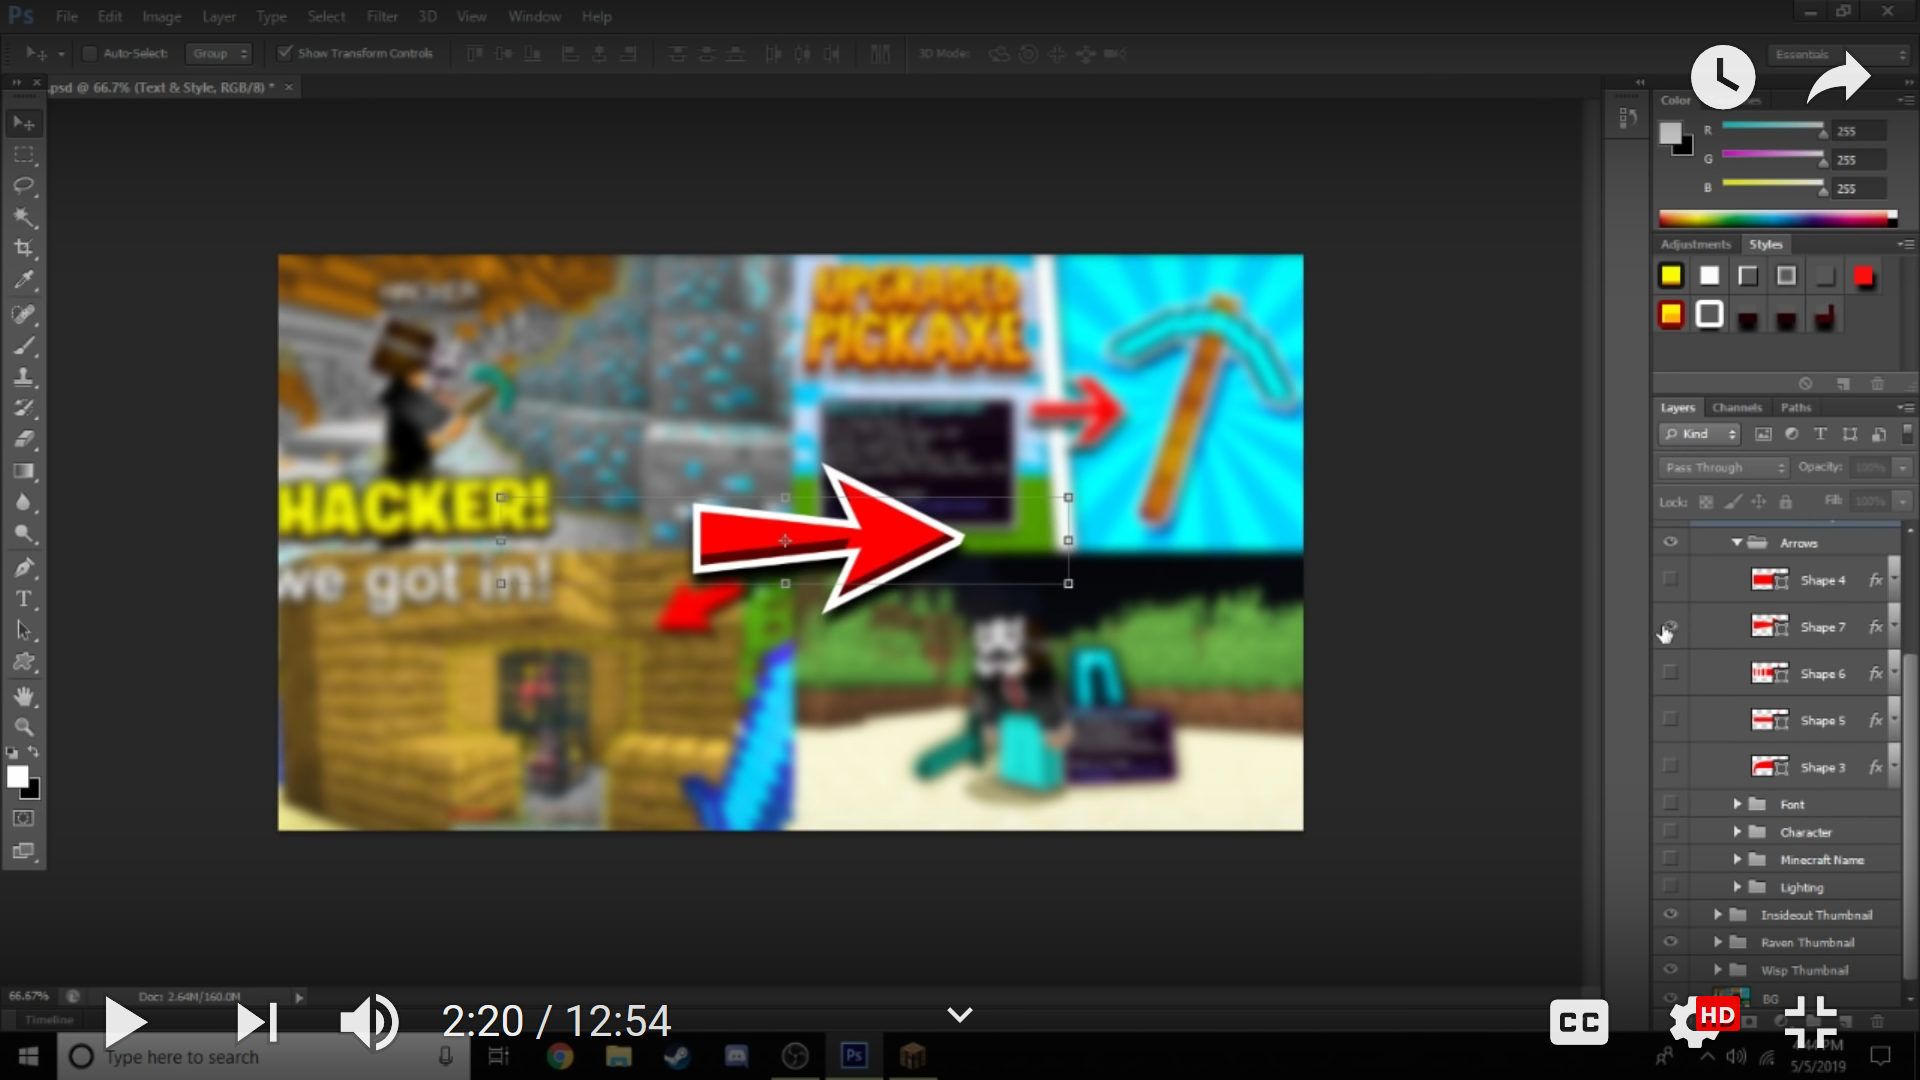Click the R color value field
The image size is (1920, 1080).
tap(1859, 131)
